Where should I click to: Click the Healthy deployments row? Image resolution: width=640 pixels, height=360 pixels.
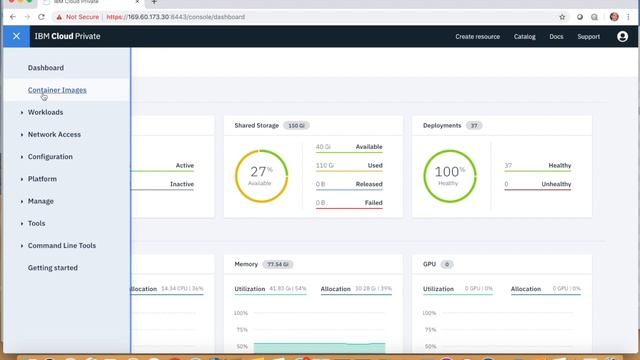(538, 166)
